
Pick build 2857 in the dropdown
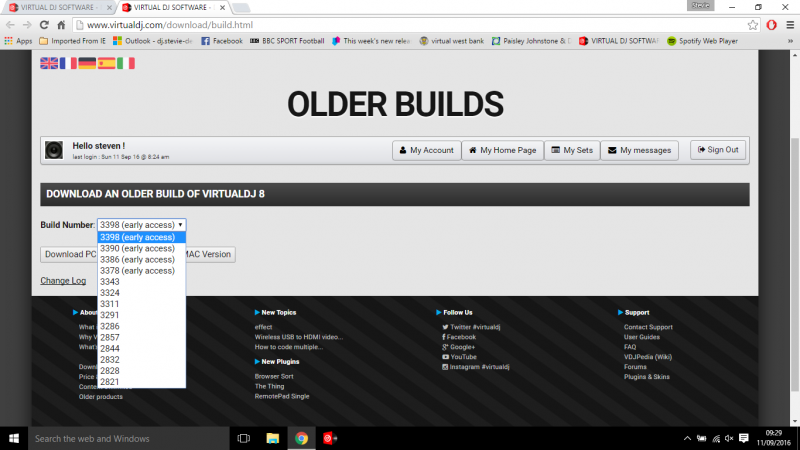(x=142, y=338)
